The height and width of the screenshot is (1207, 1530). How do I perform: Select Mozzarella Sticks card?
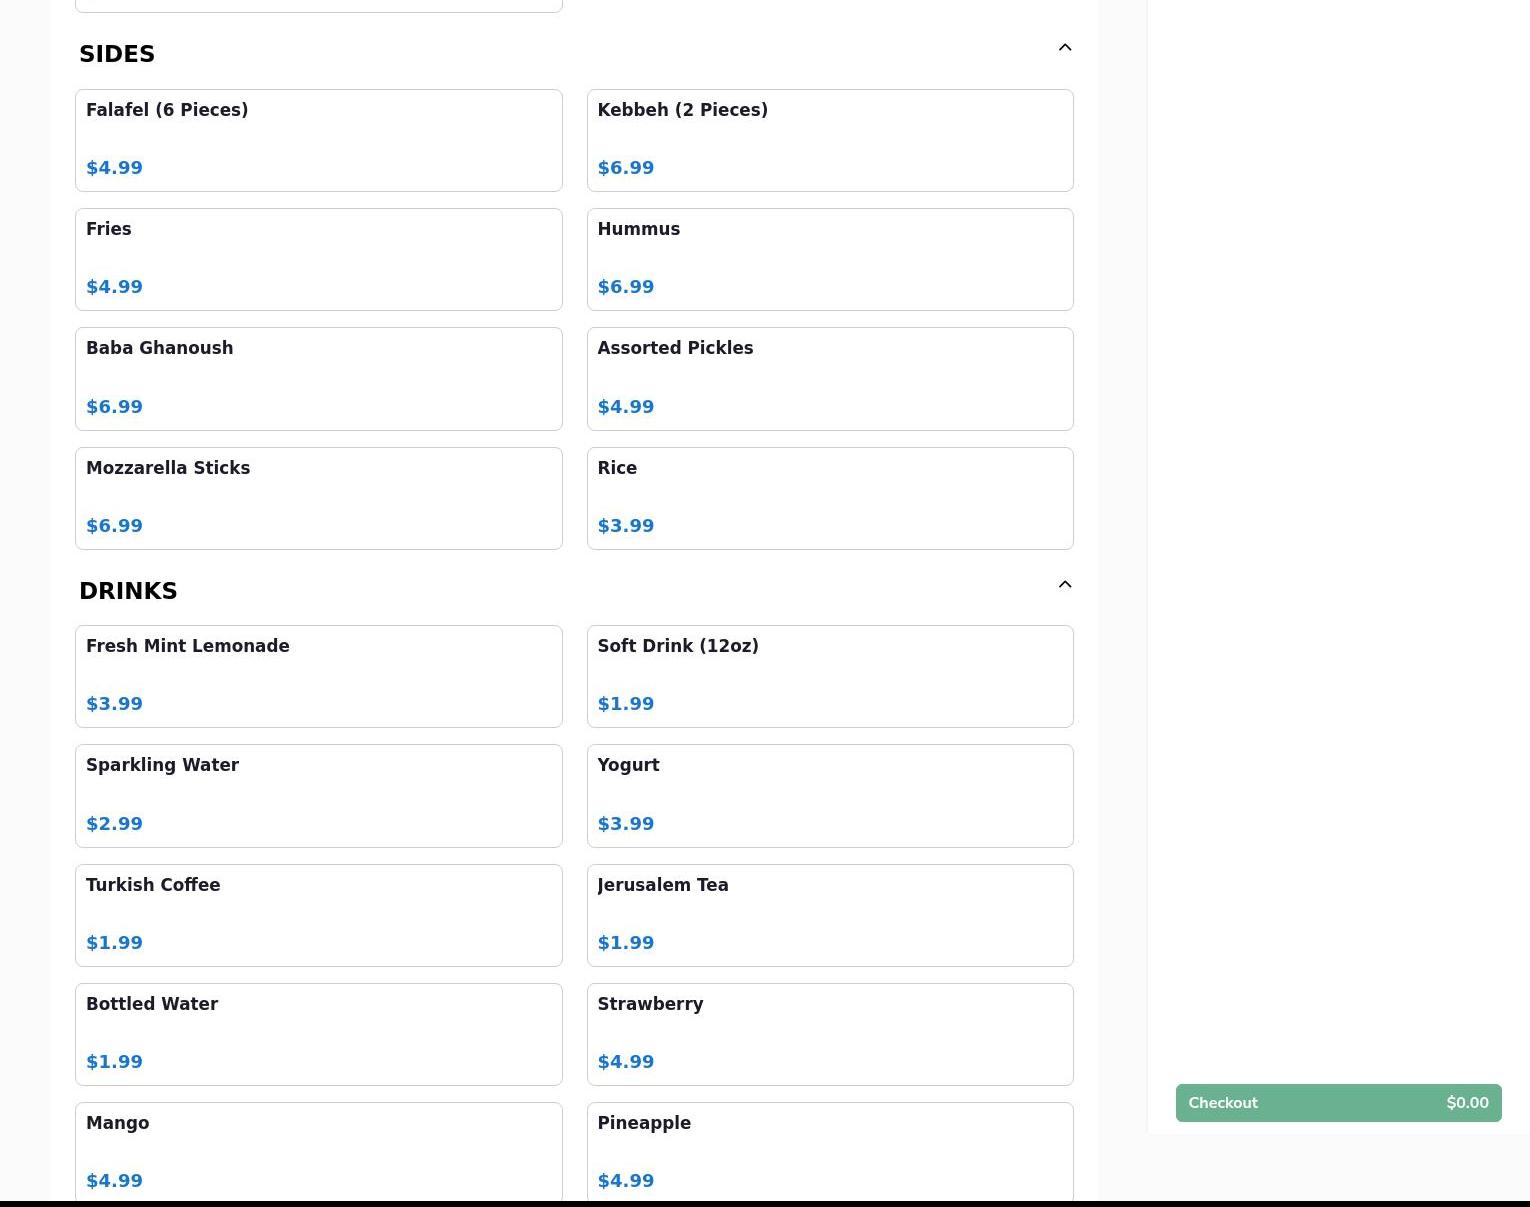click(318, 498)
